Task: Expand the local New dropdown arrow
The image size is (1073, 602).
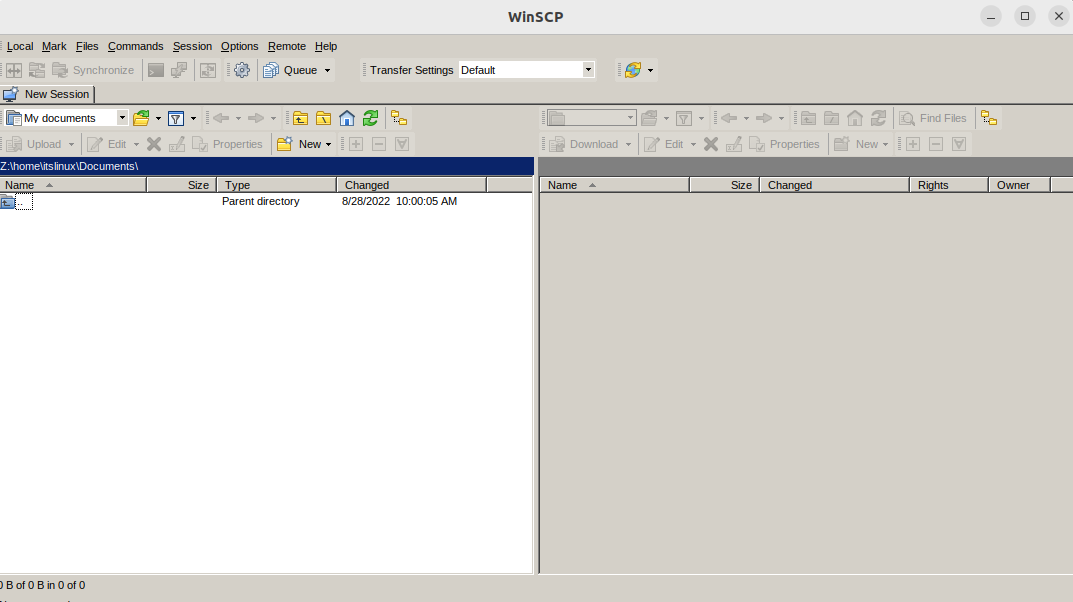Action: tap(328, 144)
